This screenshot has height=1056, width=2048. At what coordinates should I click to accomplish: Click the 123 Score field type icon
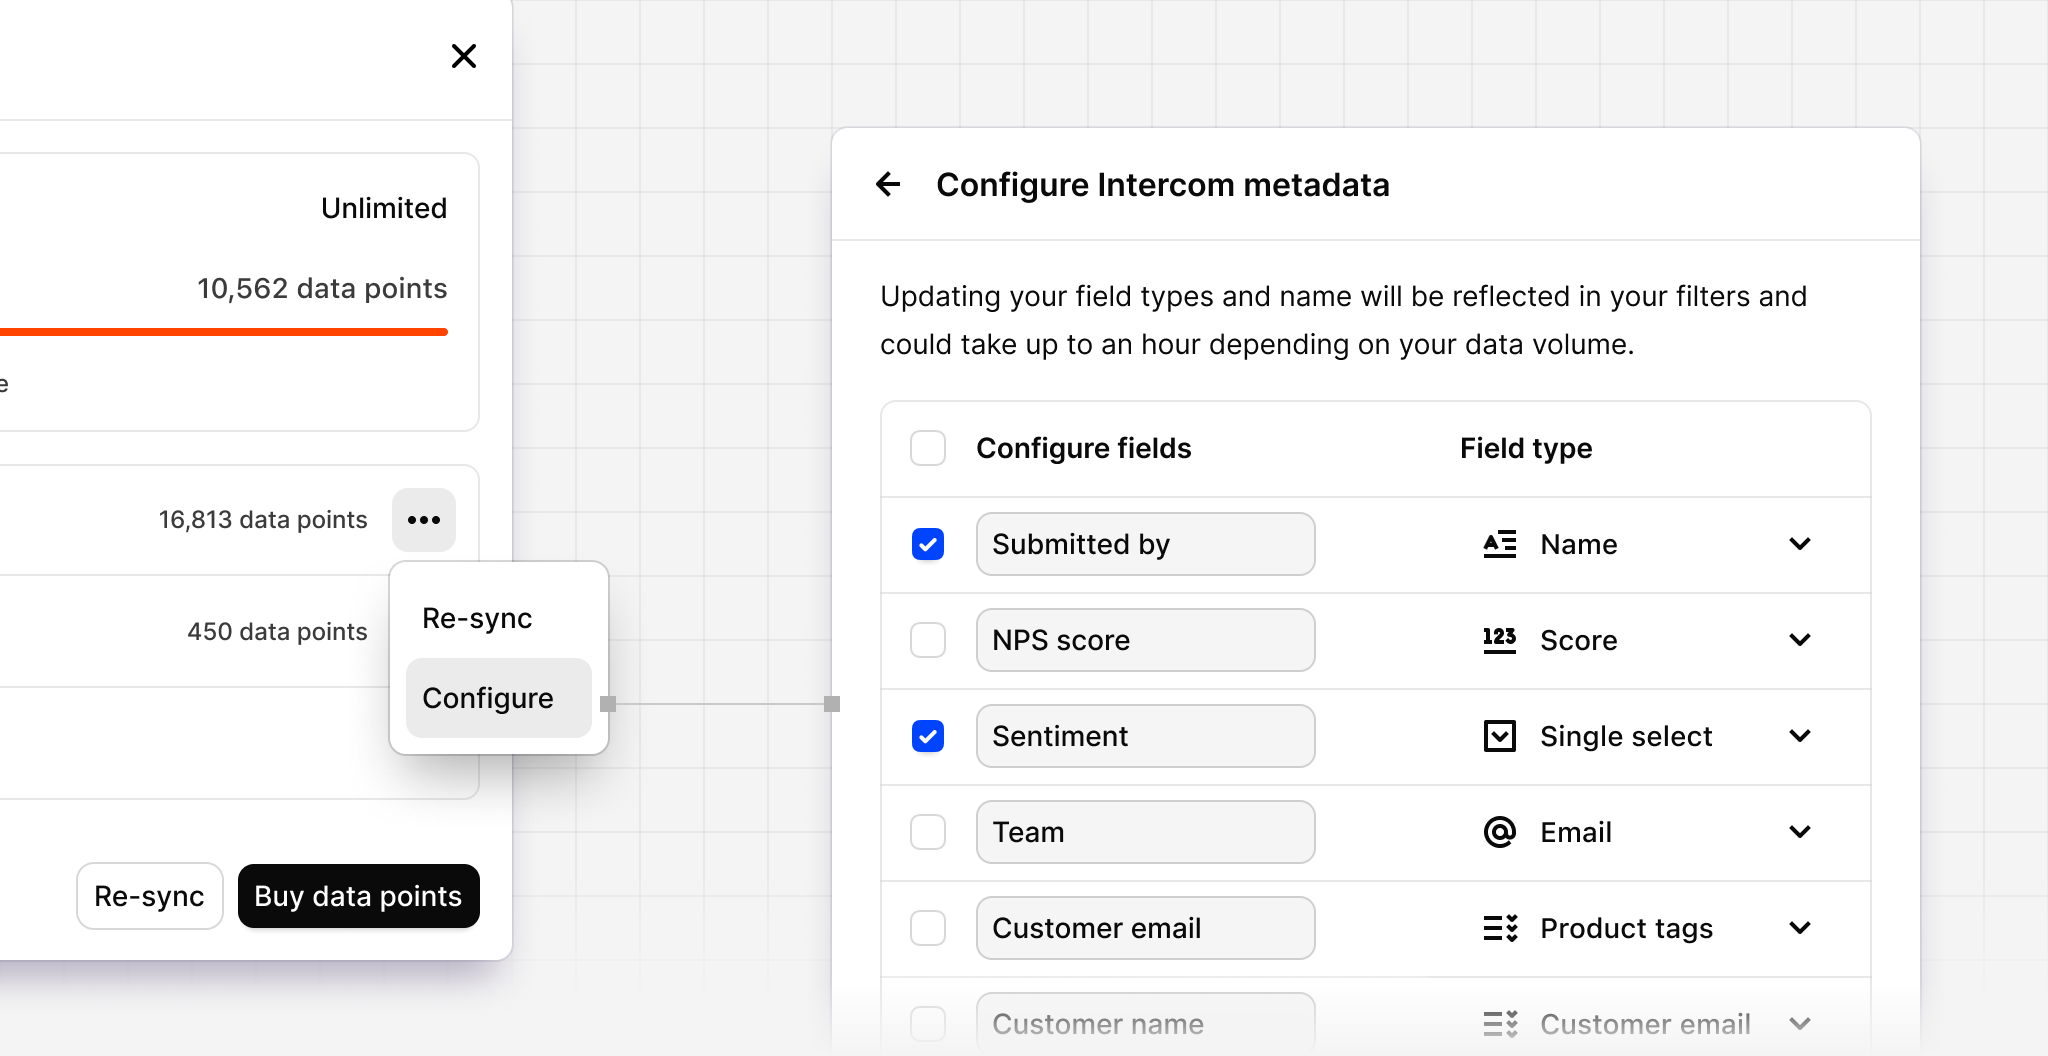pos(1499,640)
